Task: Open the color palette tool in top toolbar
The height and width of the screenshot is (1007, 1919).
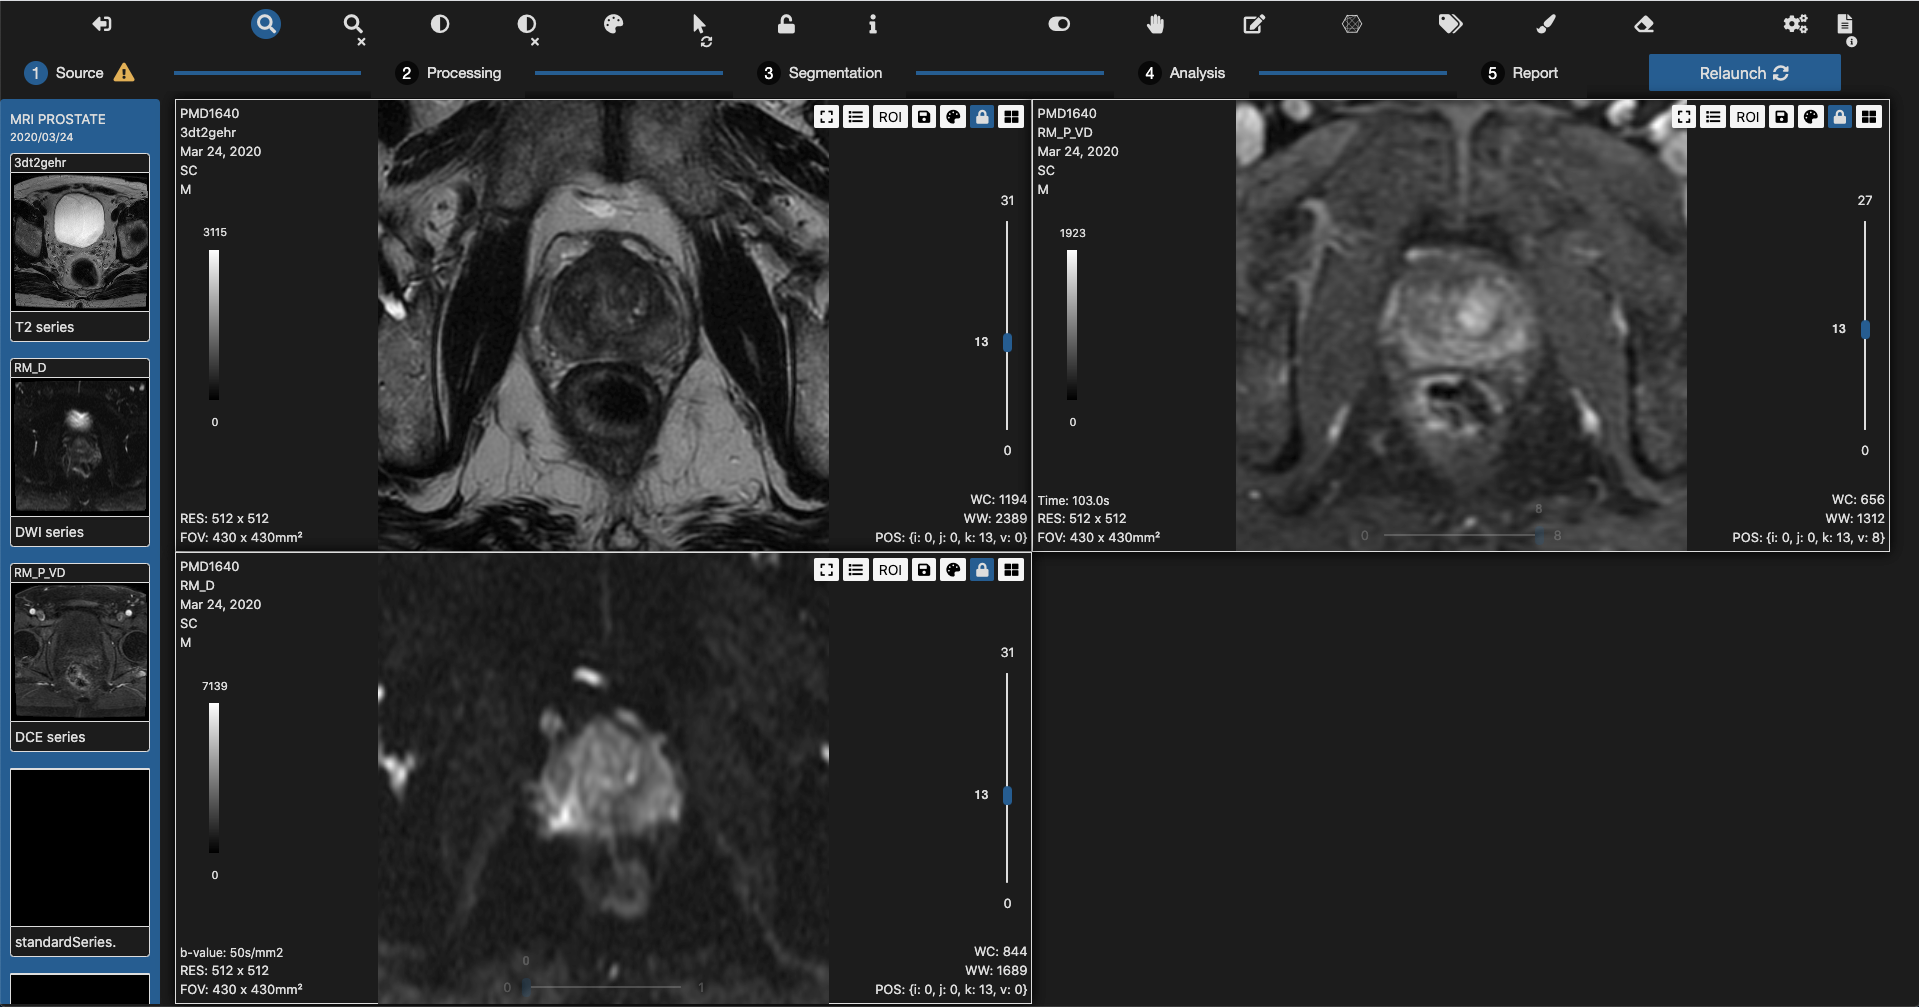Action: (x=614, y=24)
